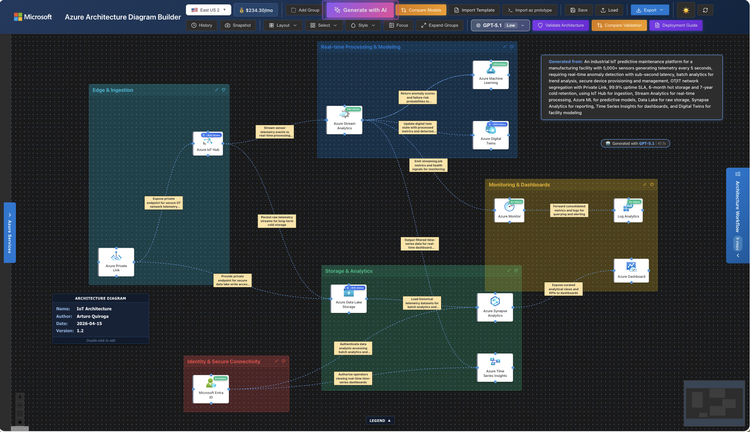The image size is (750, 432).
Task: Select the Azure Stream Analytics node icon
Action: point(344,115)
